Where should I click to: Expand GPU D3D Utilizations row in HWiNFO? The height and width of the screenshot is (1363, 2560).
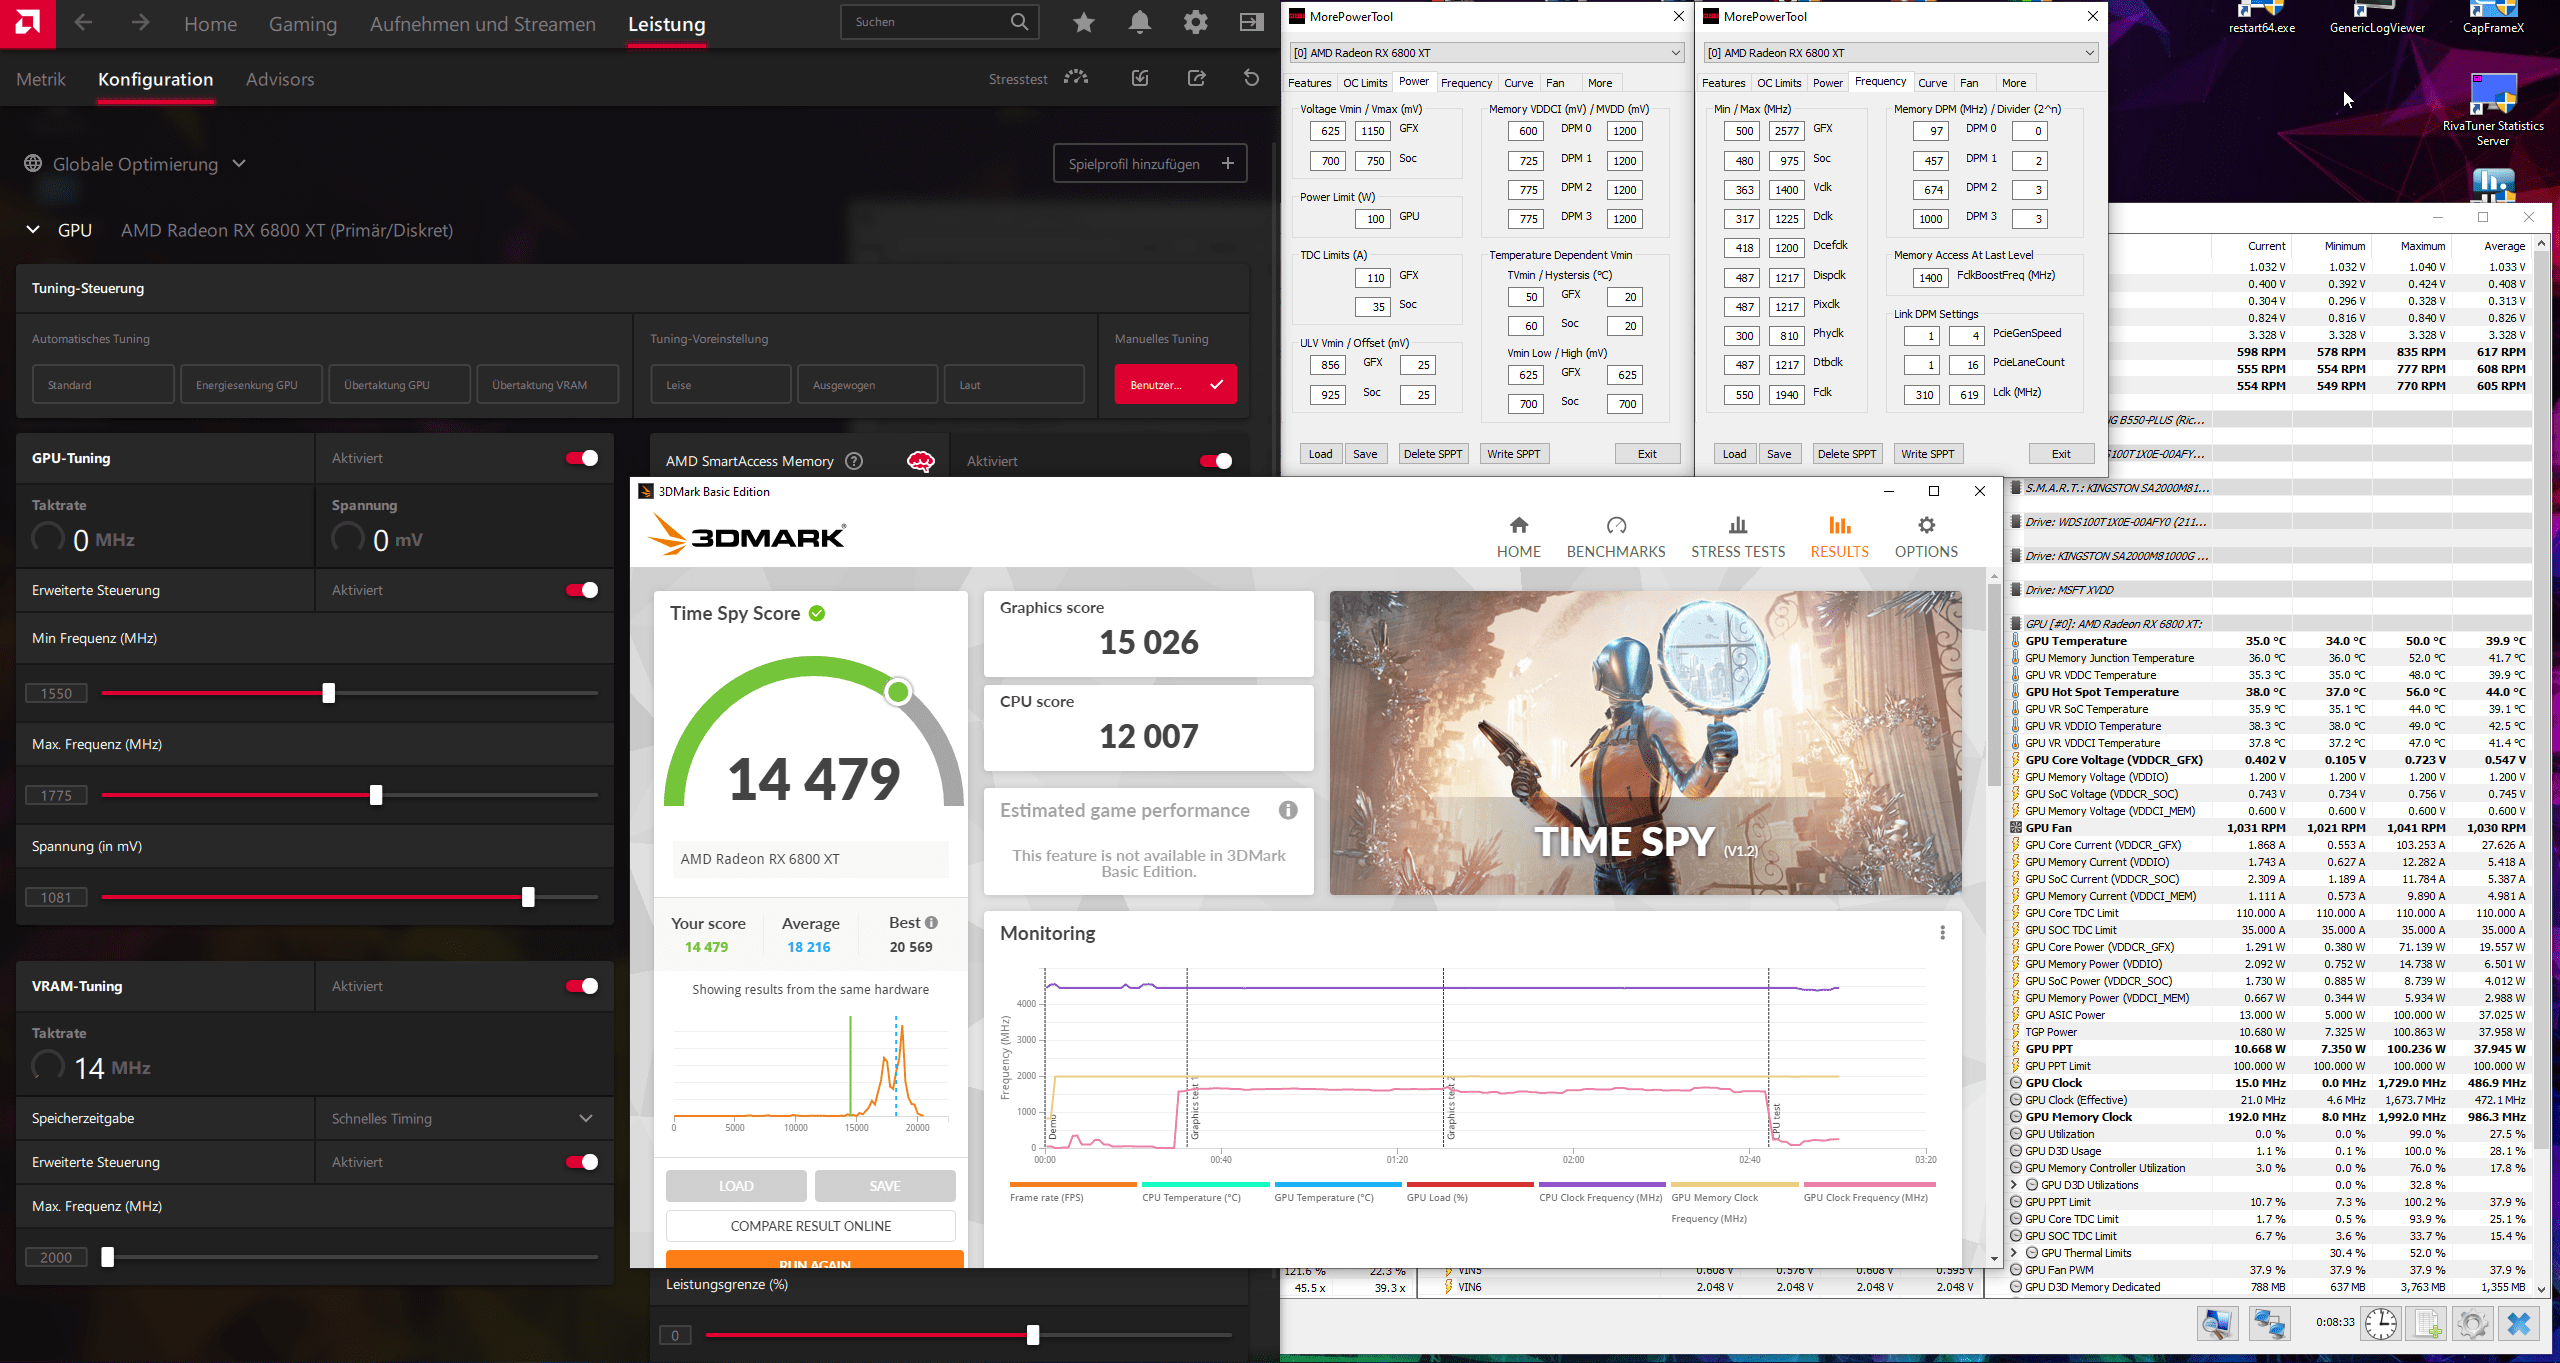[2016, 1185]
